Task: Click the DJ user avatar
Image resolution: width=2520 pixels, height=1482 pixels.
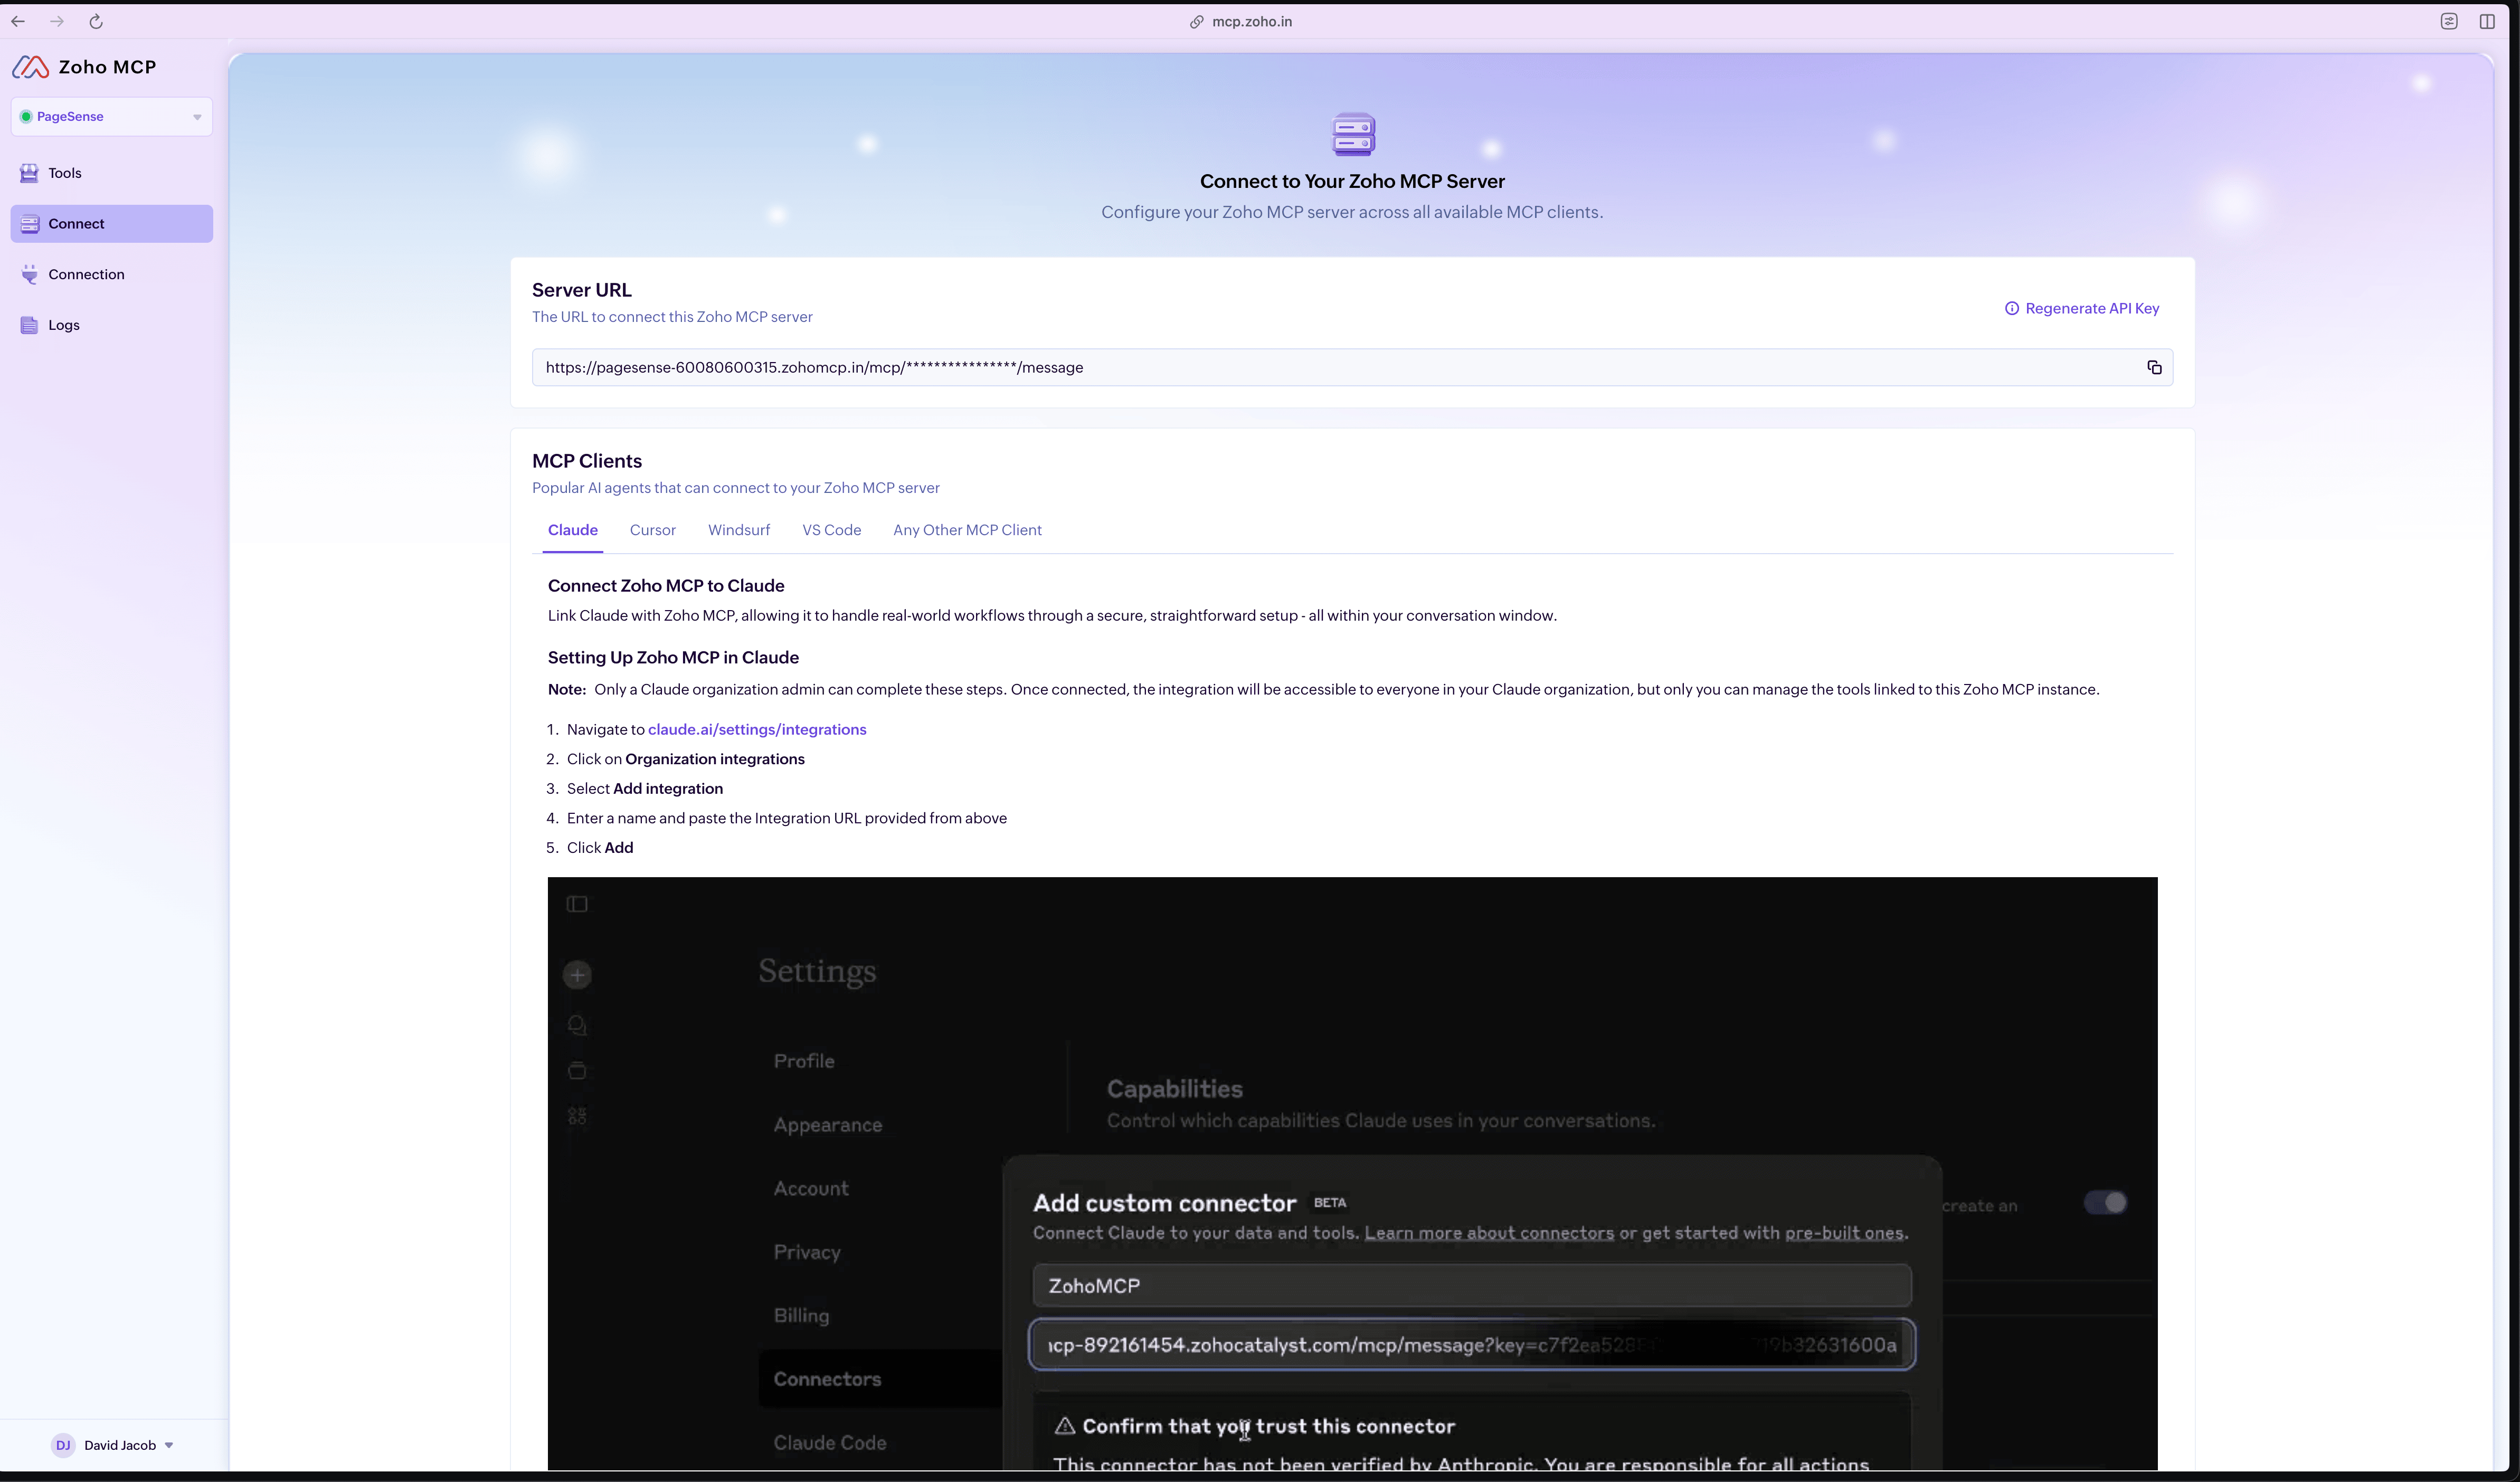Action: [63, 1445]
